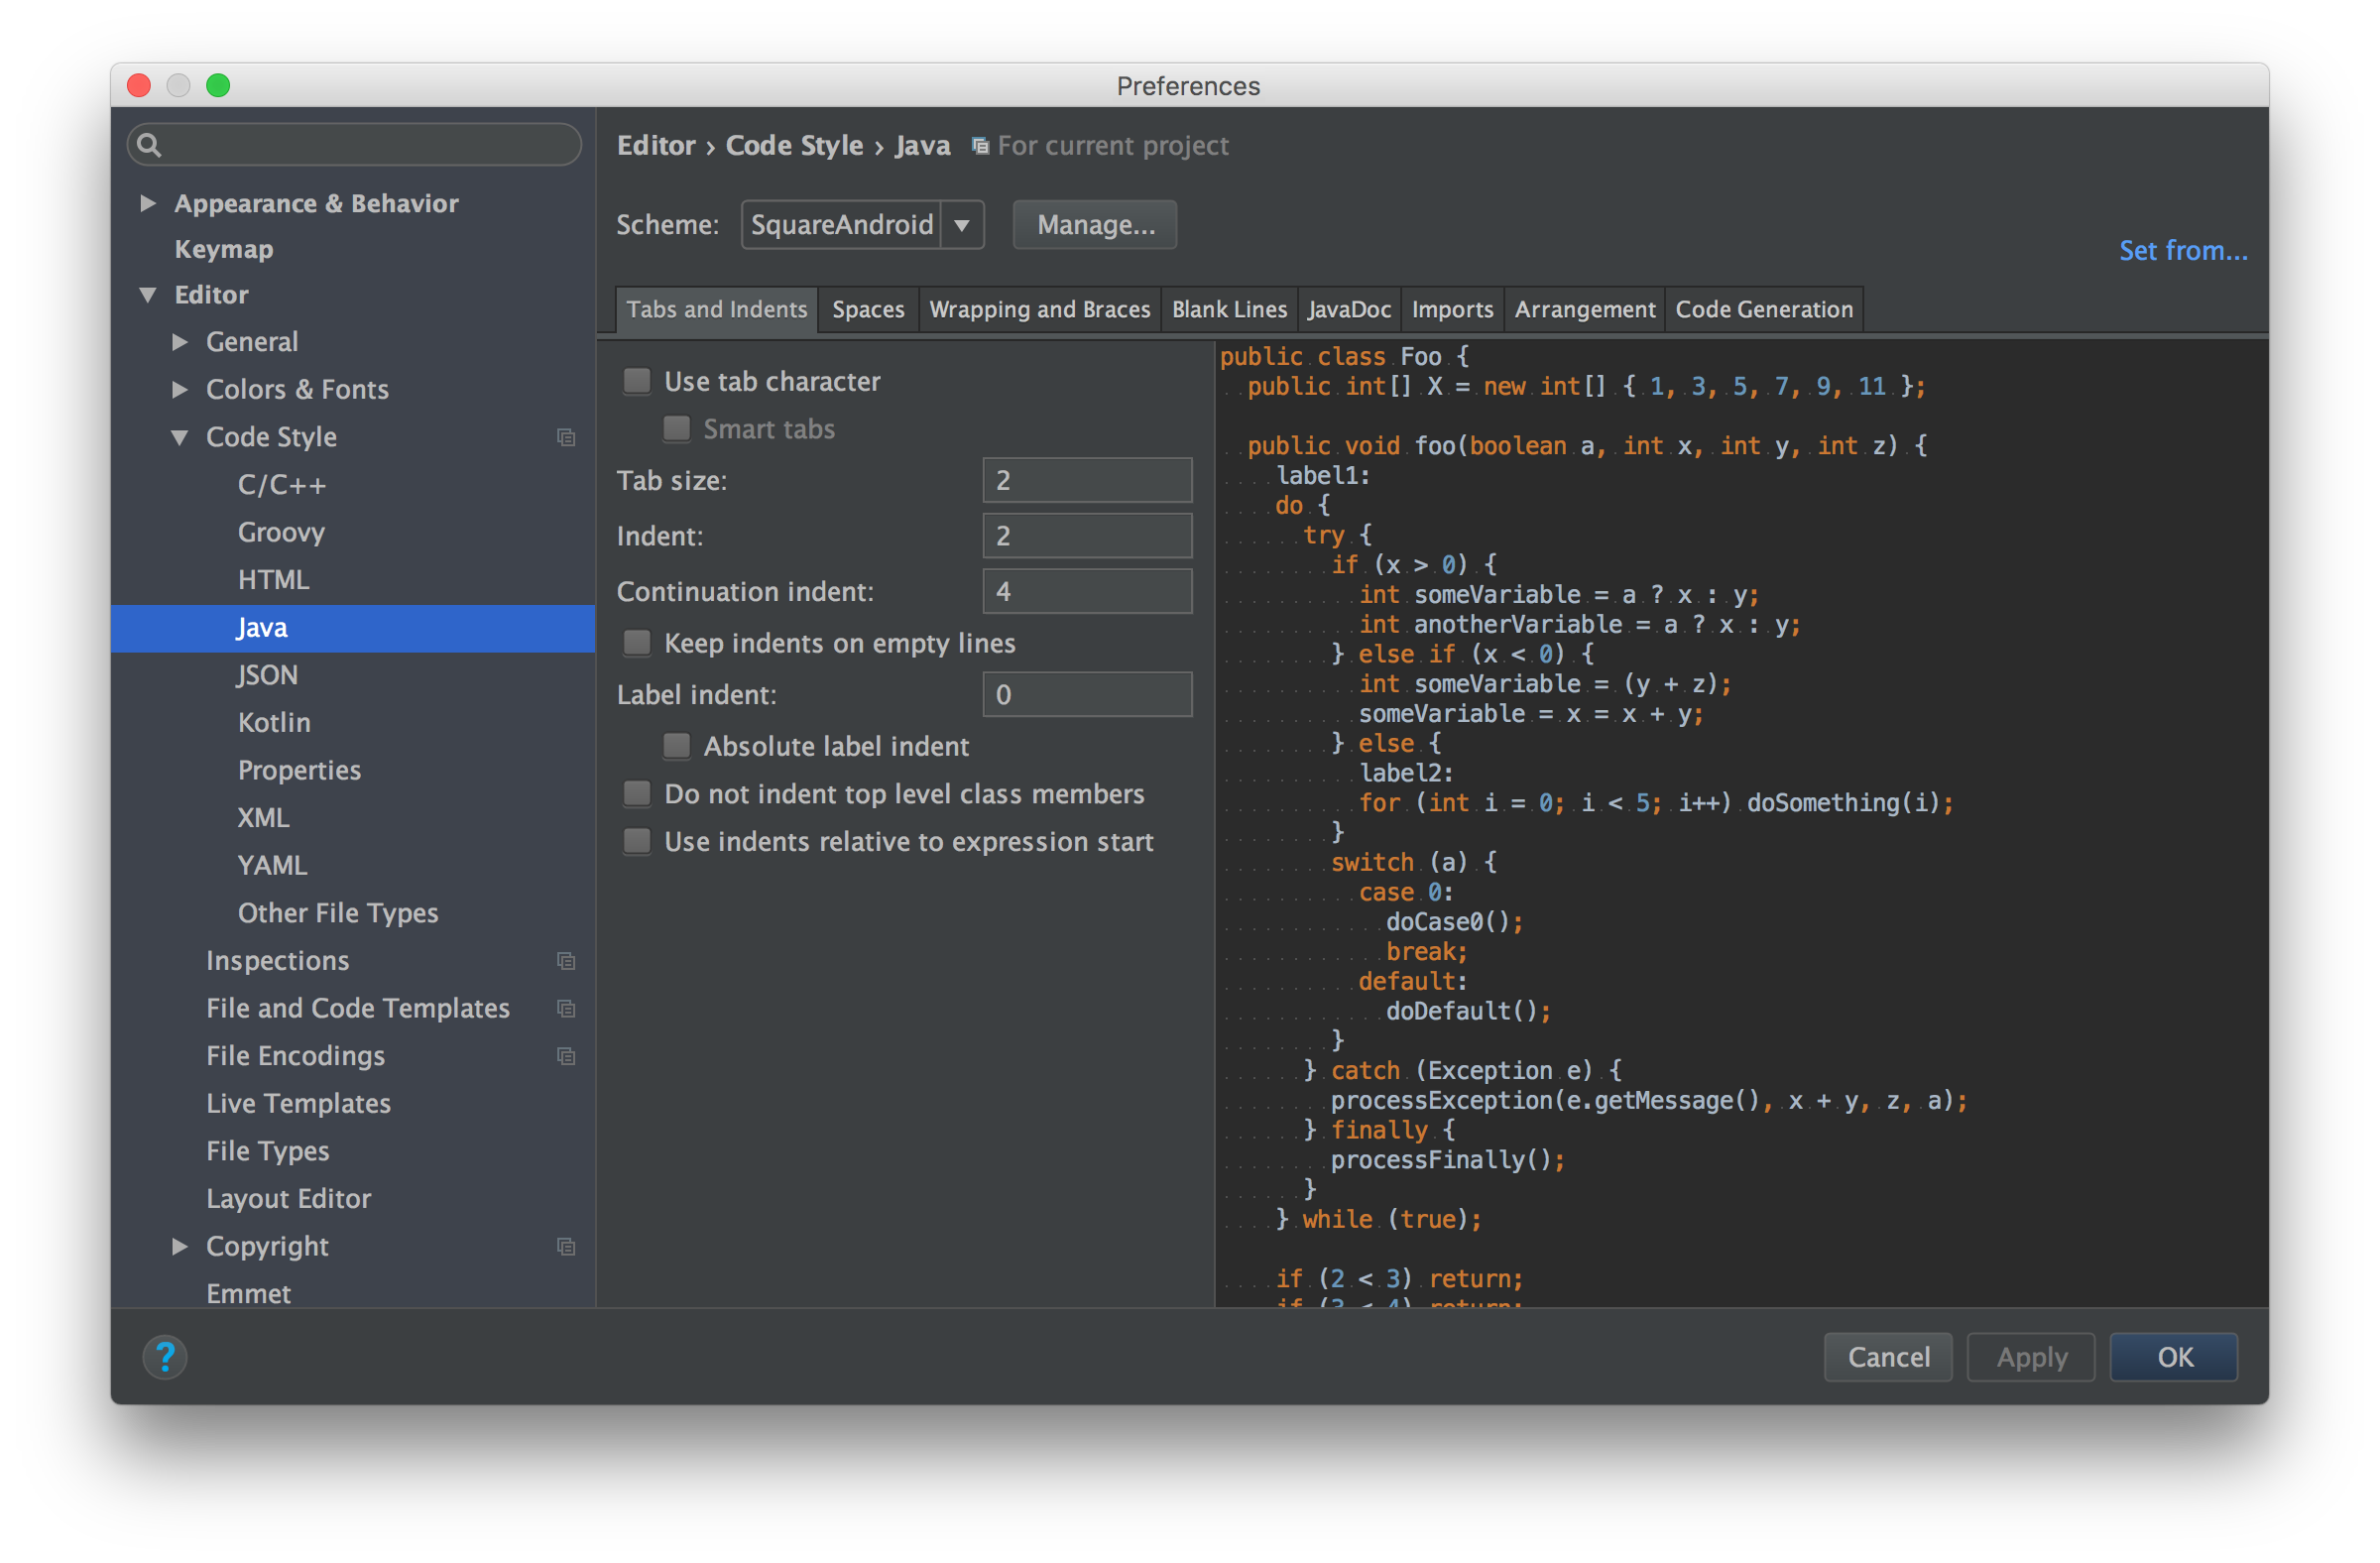
Task: Open Inspections settings
Action: point(277,961)
